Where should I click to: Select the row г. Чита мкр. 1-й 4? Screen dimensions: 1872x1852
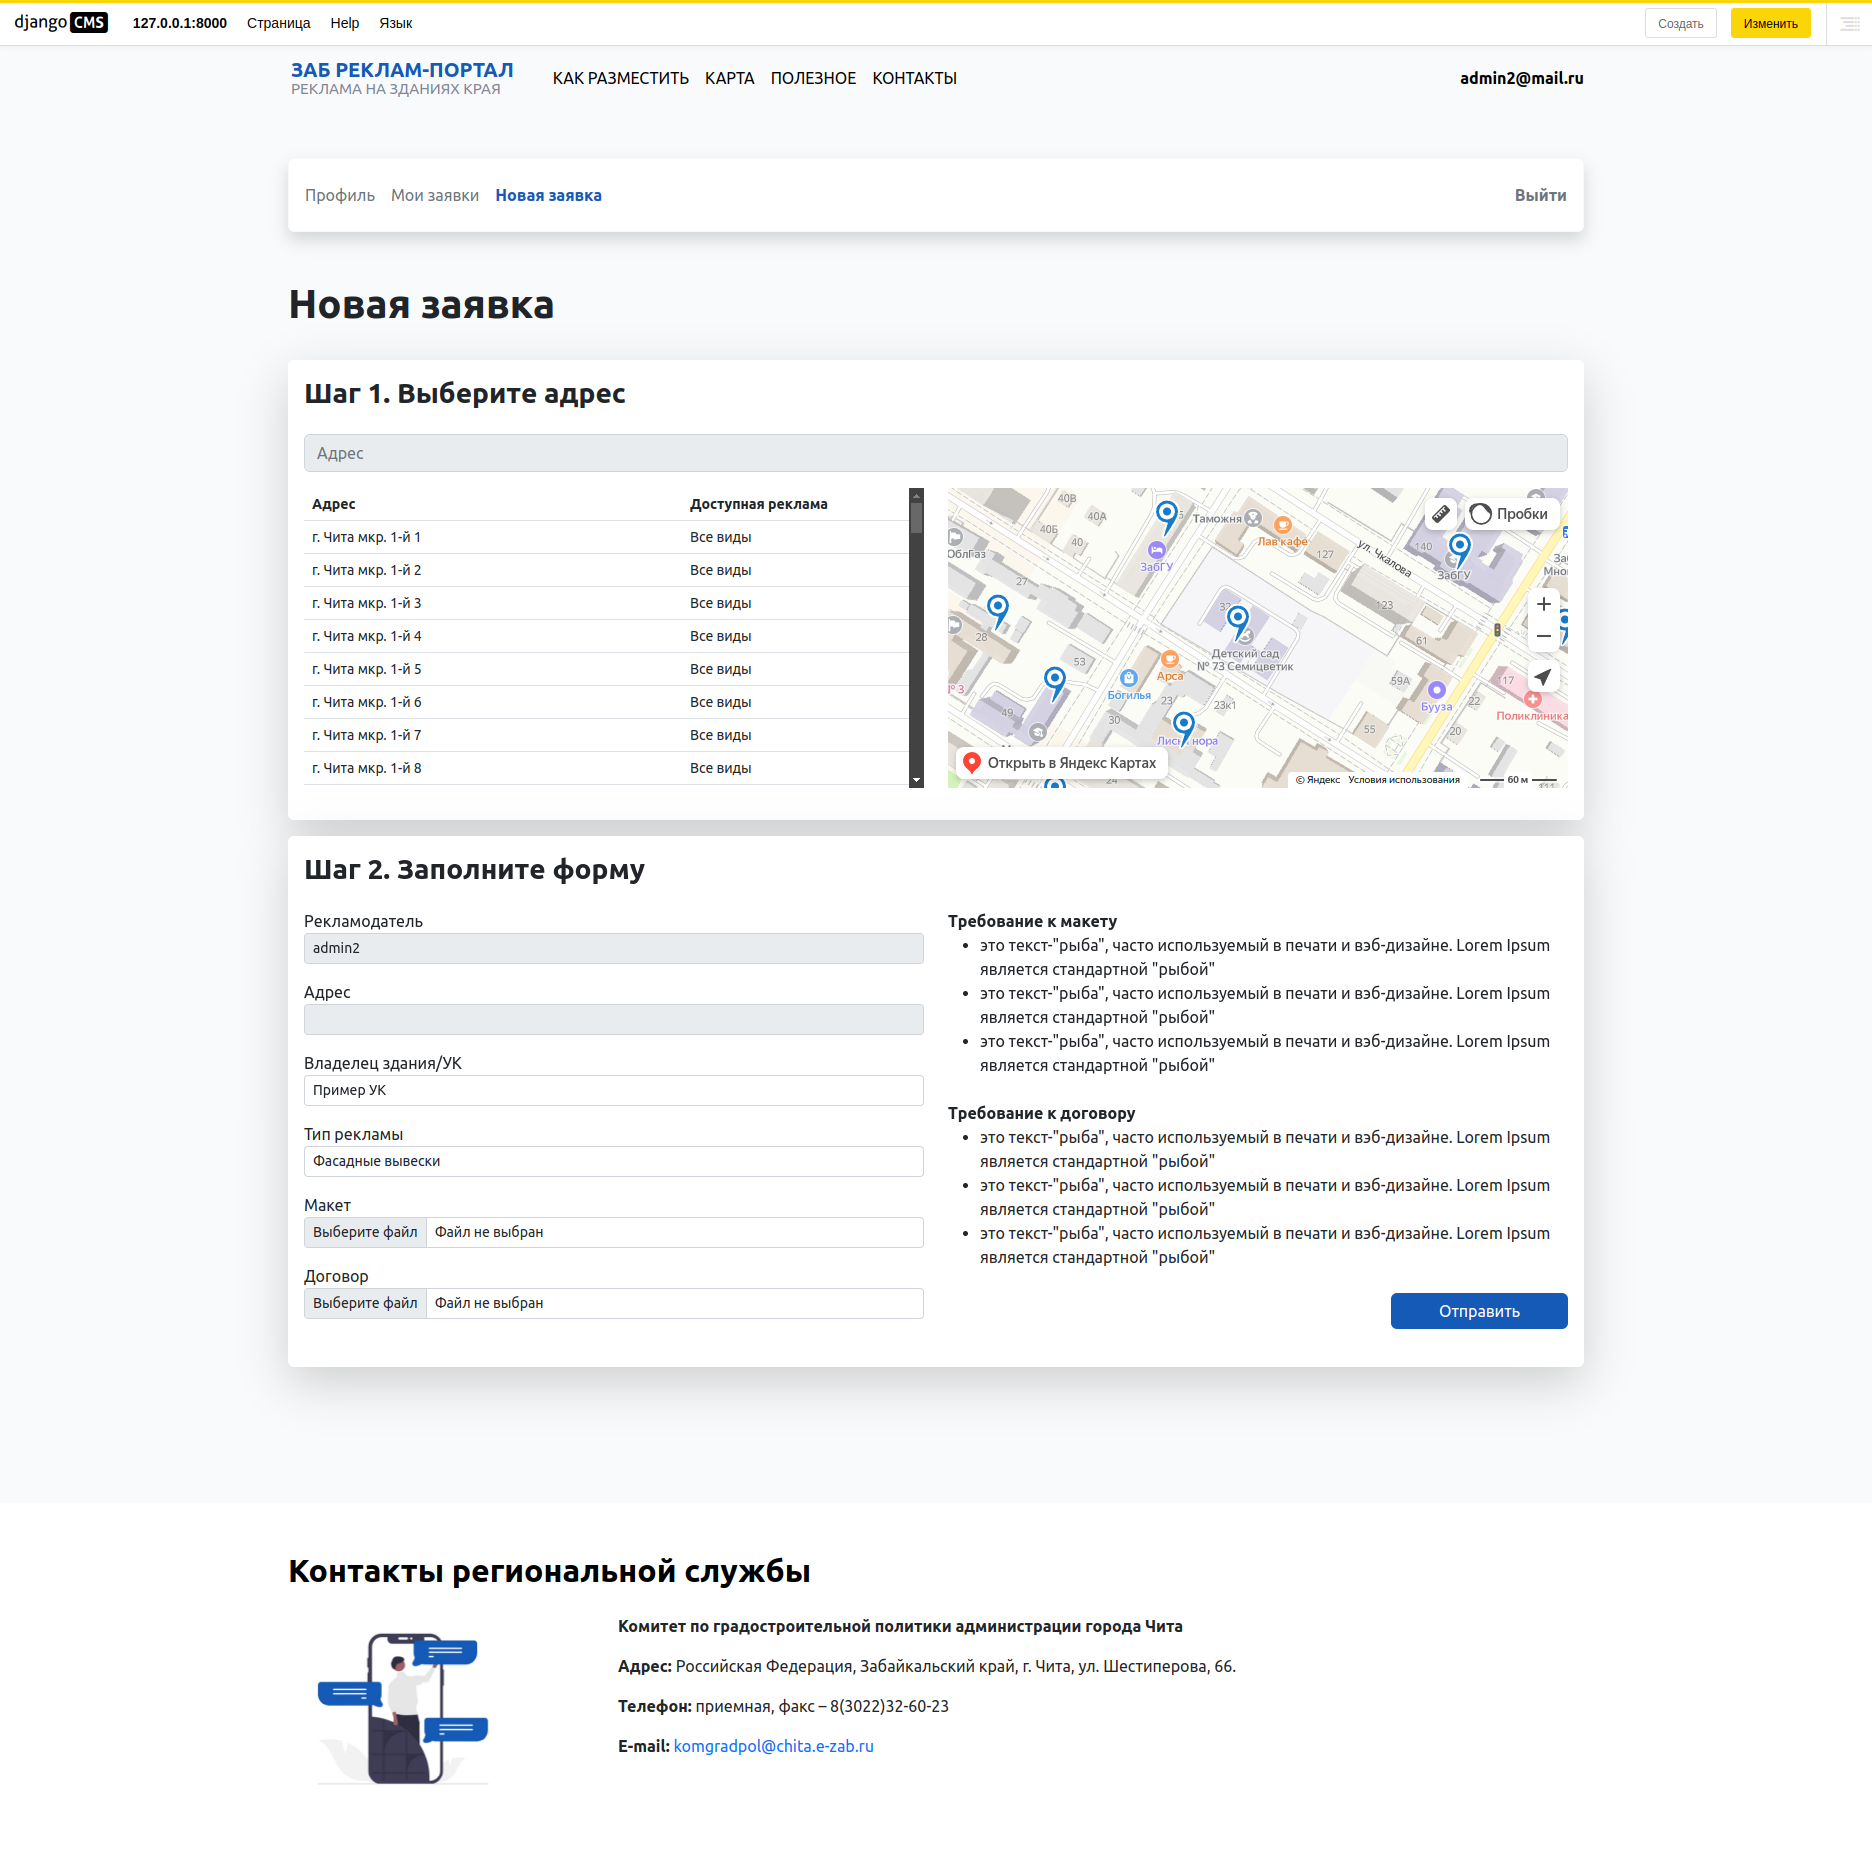click(x=606, y=636)
